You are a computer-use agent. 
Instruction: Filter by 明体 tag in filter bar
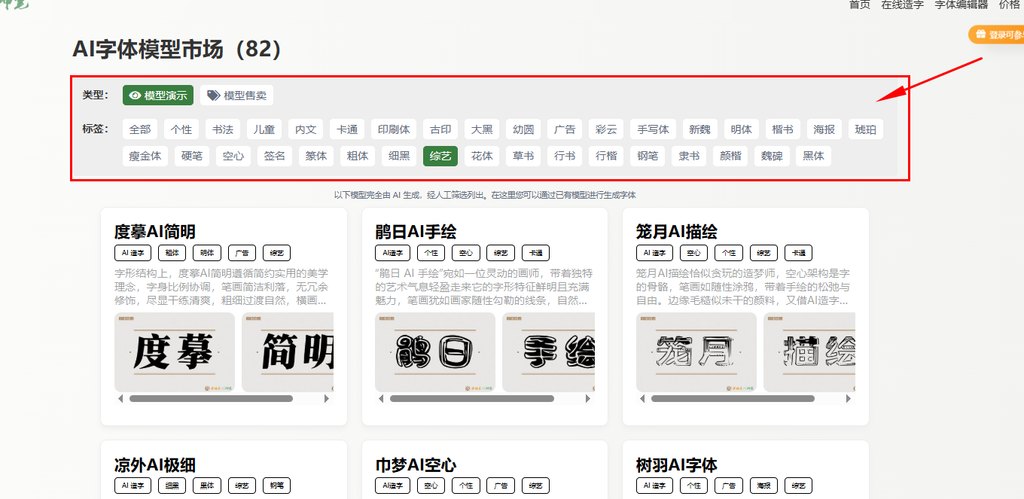click(741, 129)
